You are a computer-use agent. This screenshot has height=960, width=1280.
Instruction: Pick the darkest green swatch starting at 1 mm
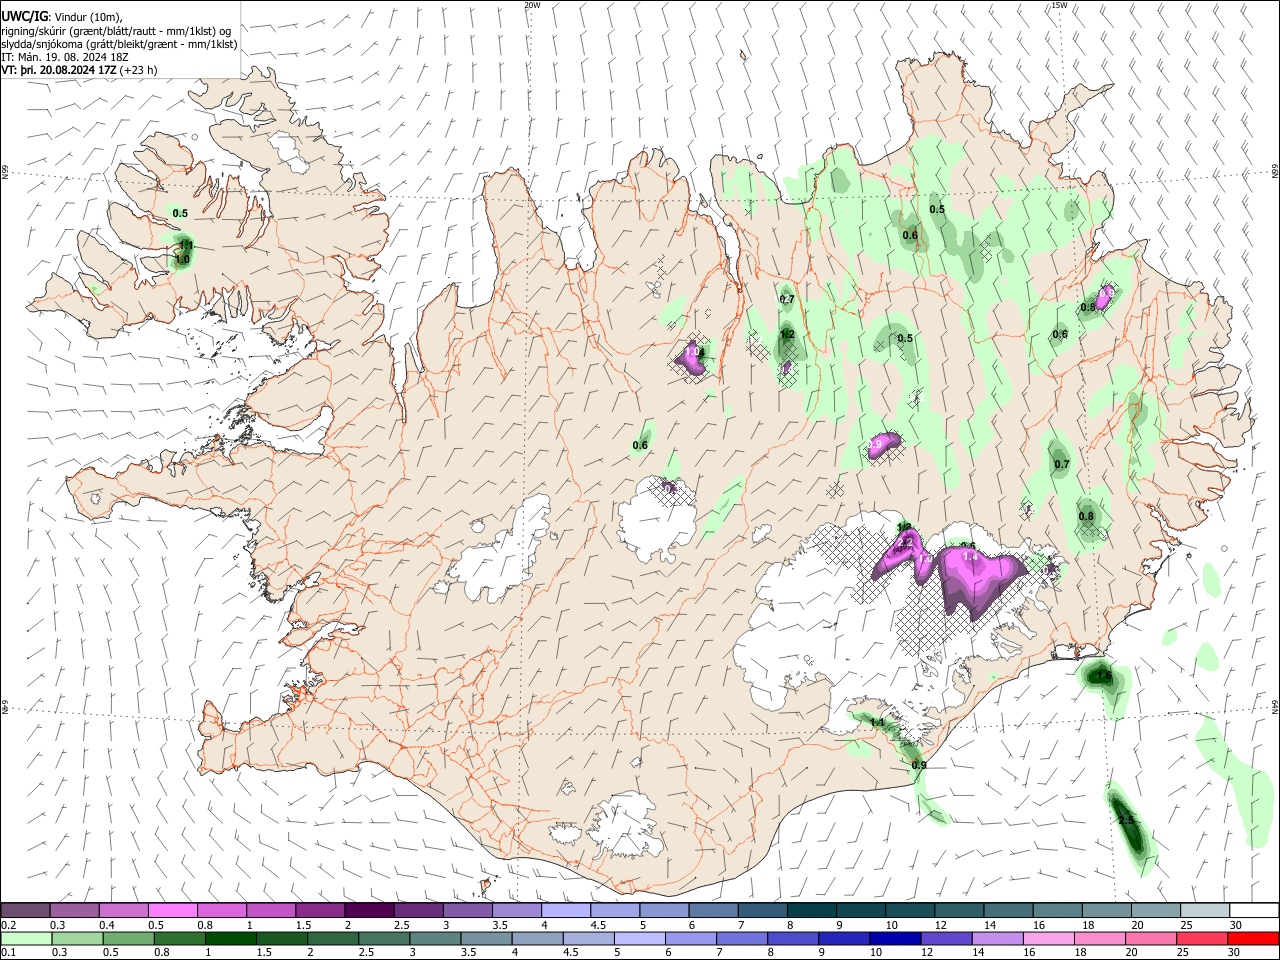[230, 938]
